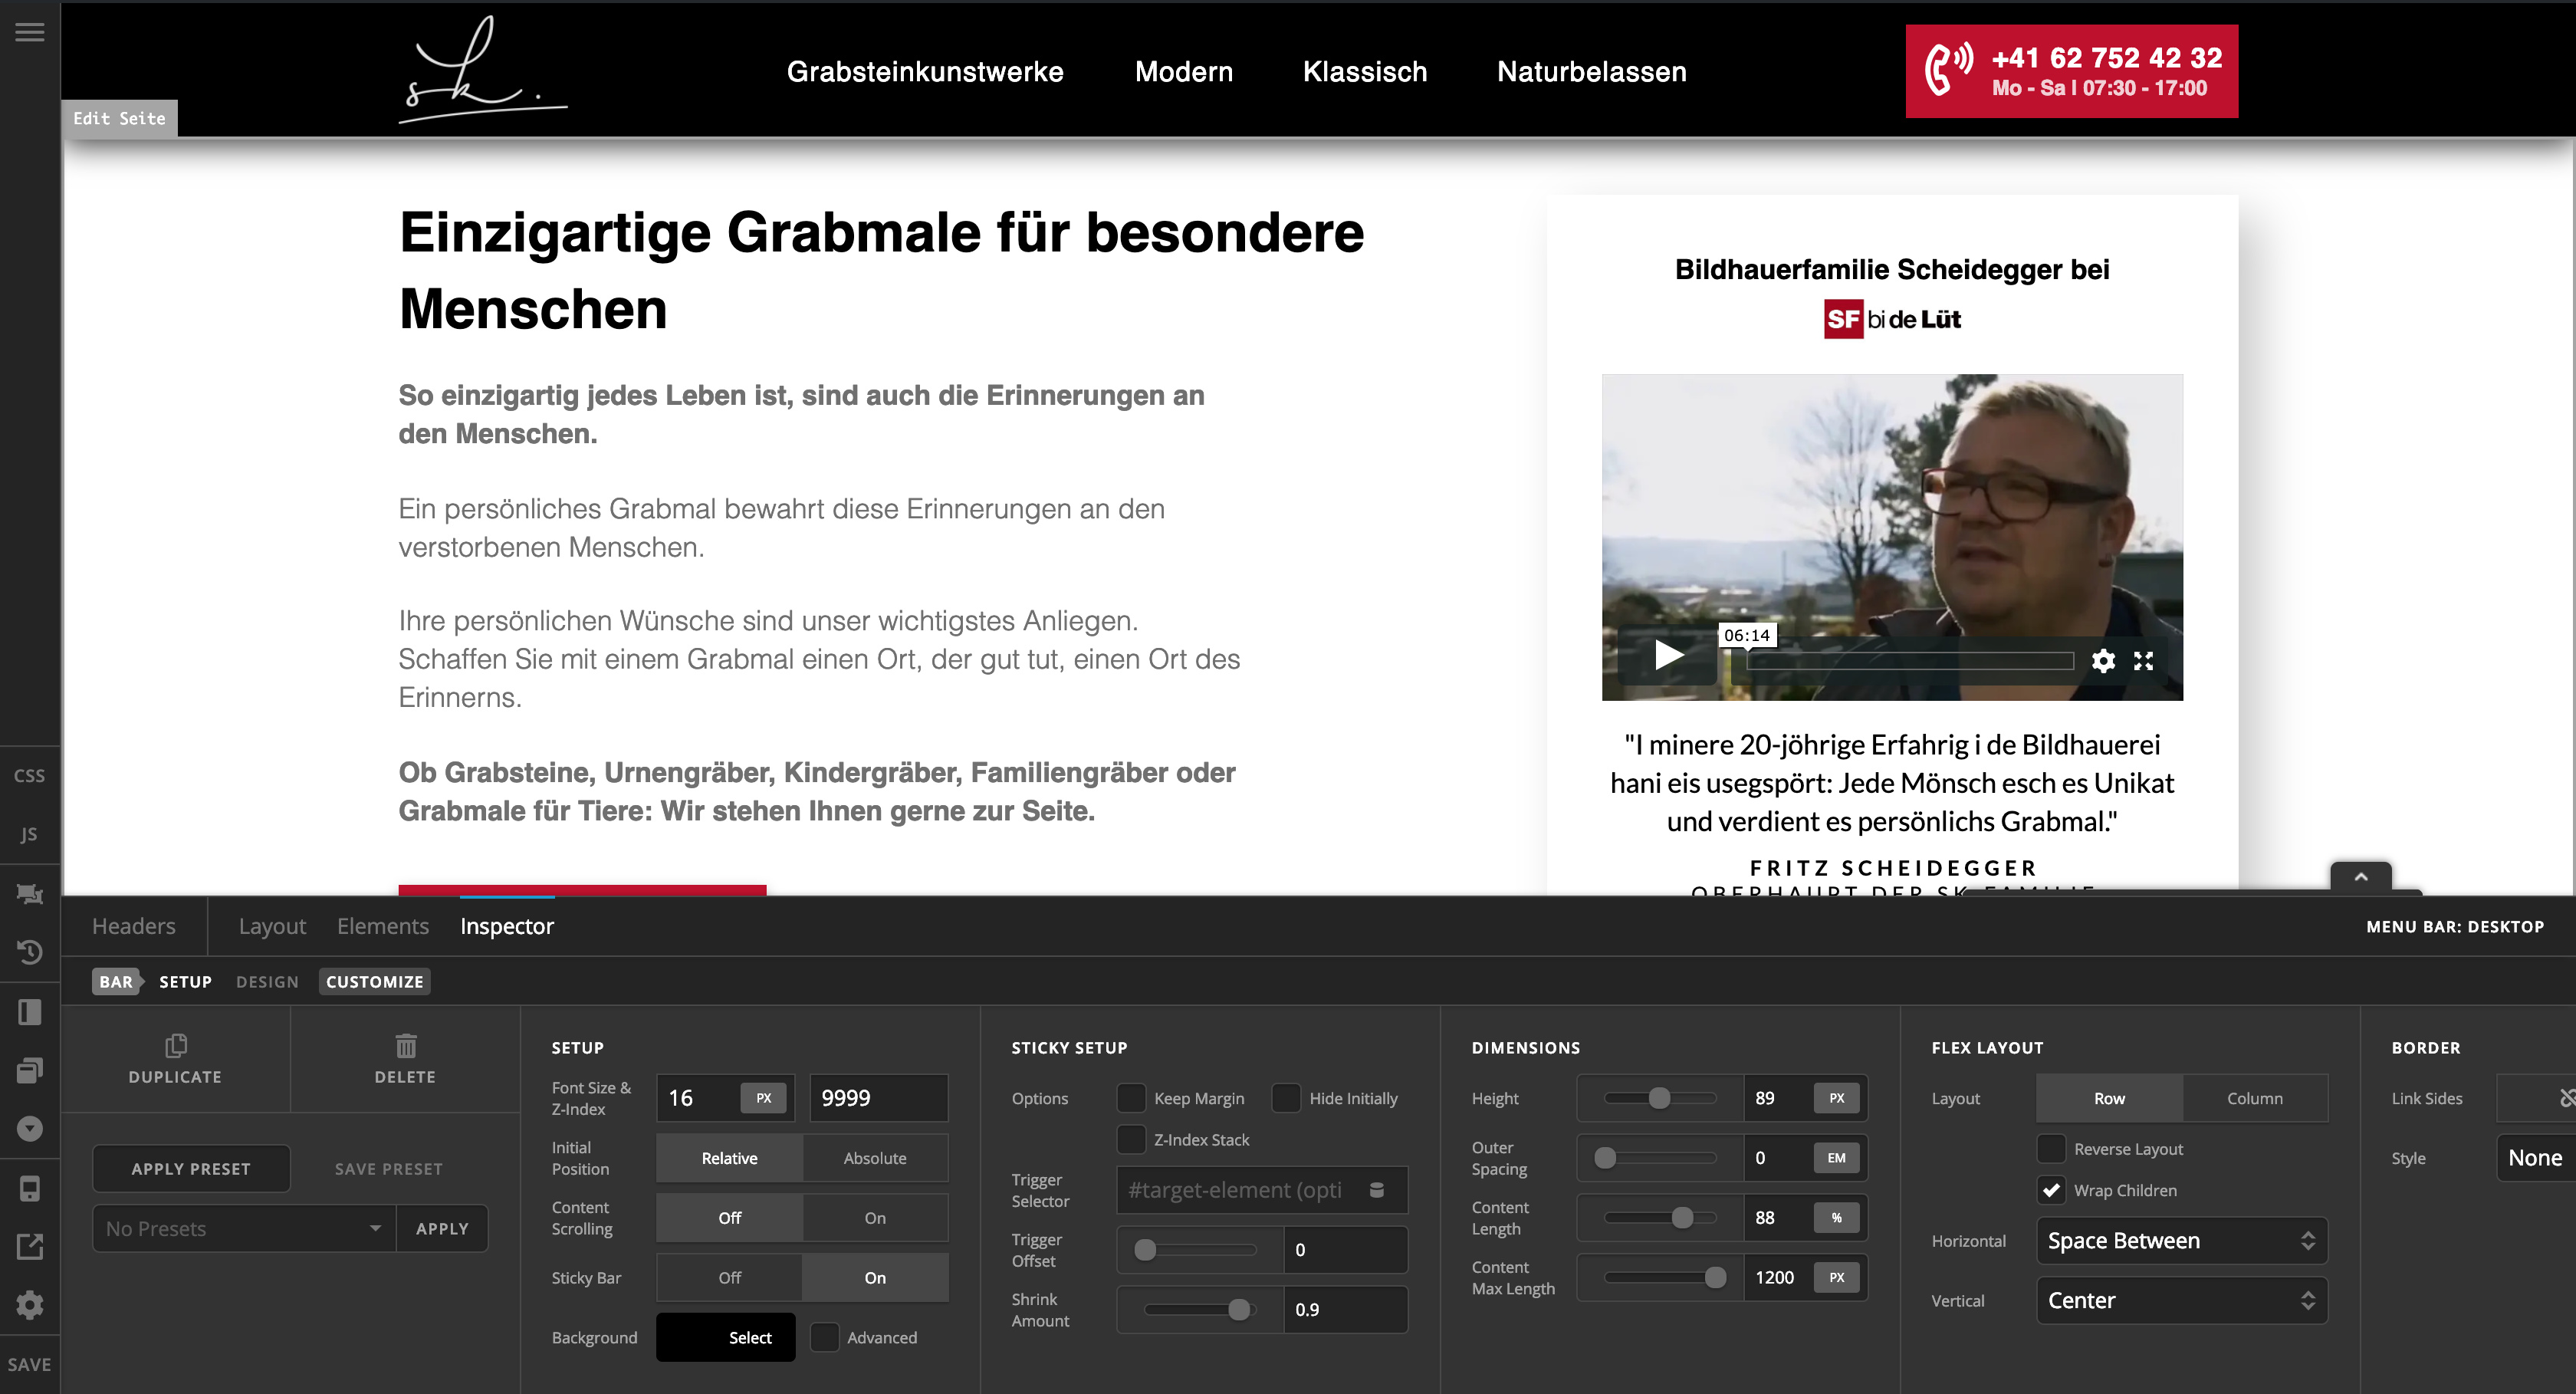Switch to the Elements tab
The height and width of the screenshot is (1394, 2576).
(x=383, y=926)
